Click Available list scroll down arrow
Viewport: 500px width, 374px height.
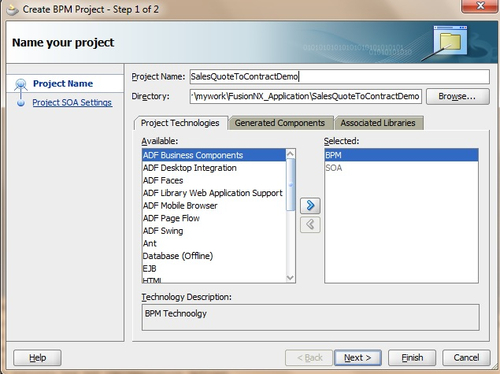[x=290, y=278]
